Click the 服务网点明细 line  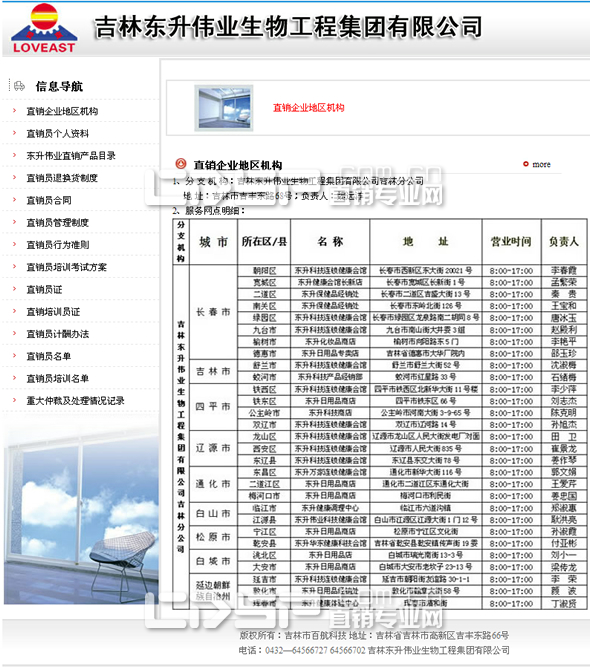208,210
